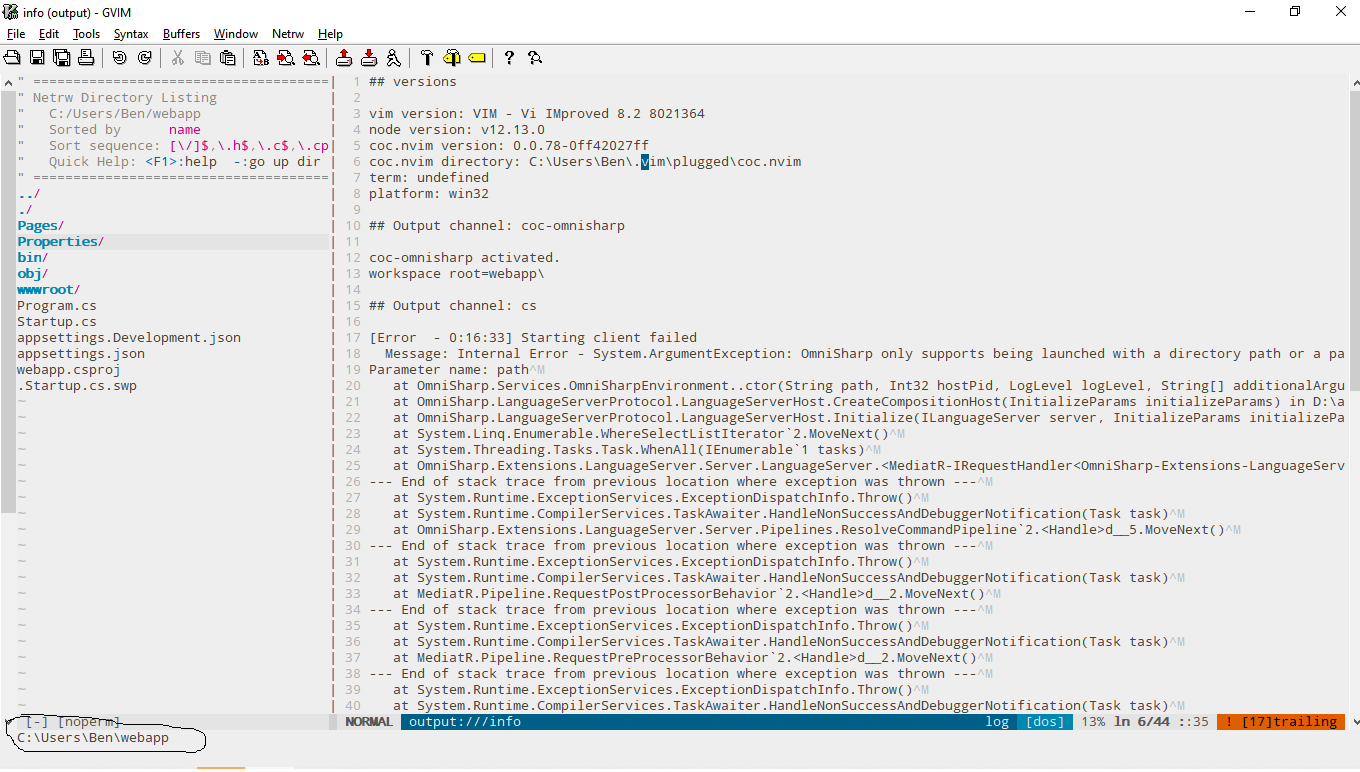Viewport: 1360px width, 772px height.
Task: Open the Find and Replace toolbar icon
Action: click(x=261, y=57)
